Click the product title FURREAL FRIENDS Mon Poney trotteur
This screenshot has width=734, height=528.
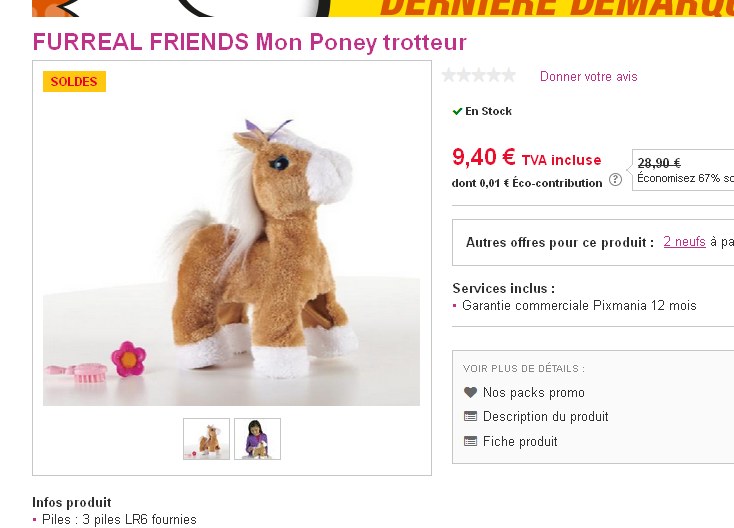click(250, 42)
